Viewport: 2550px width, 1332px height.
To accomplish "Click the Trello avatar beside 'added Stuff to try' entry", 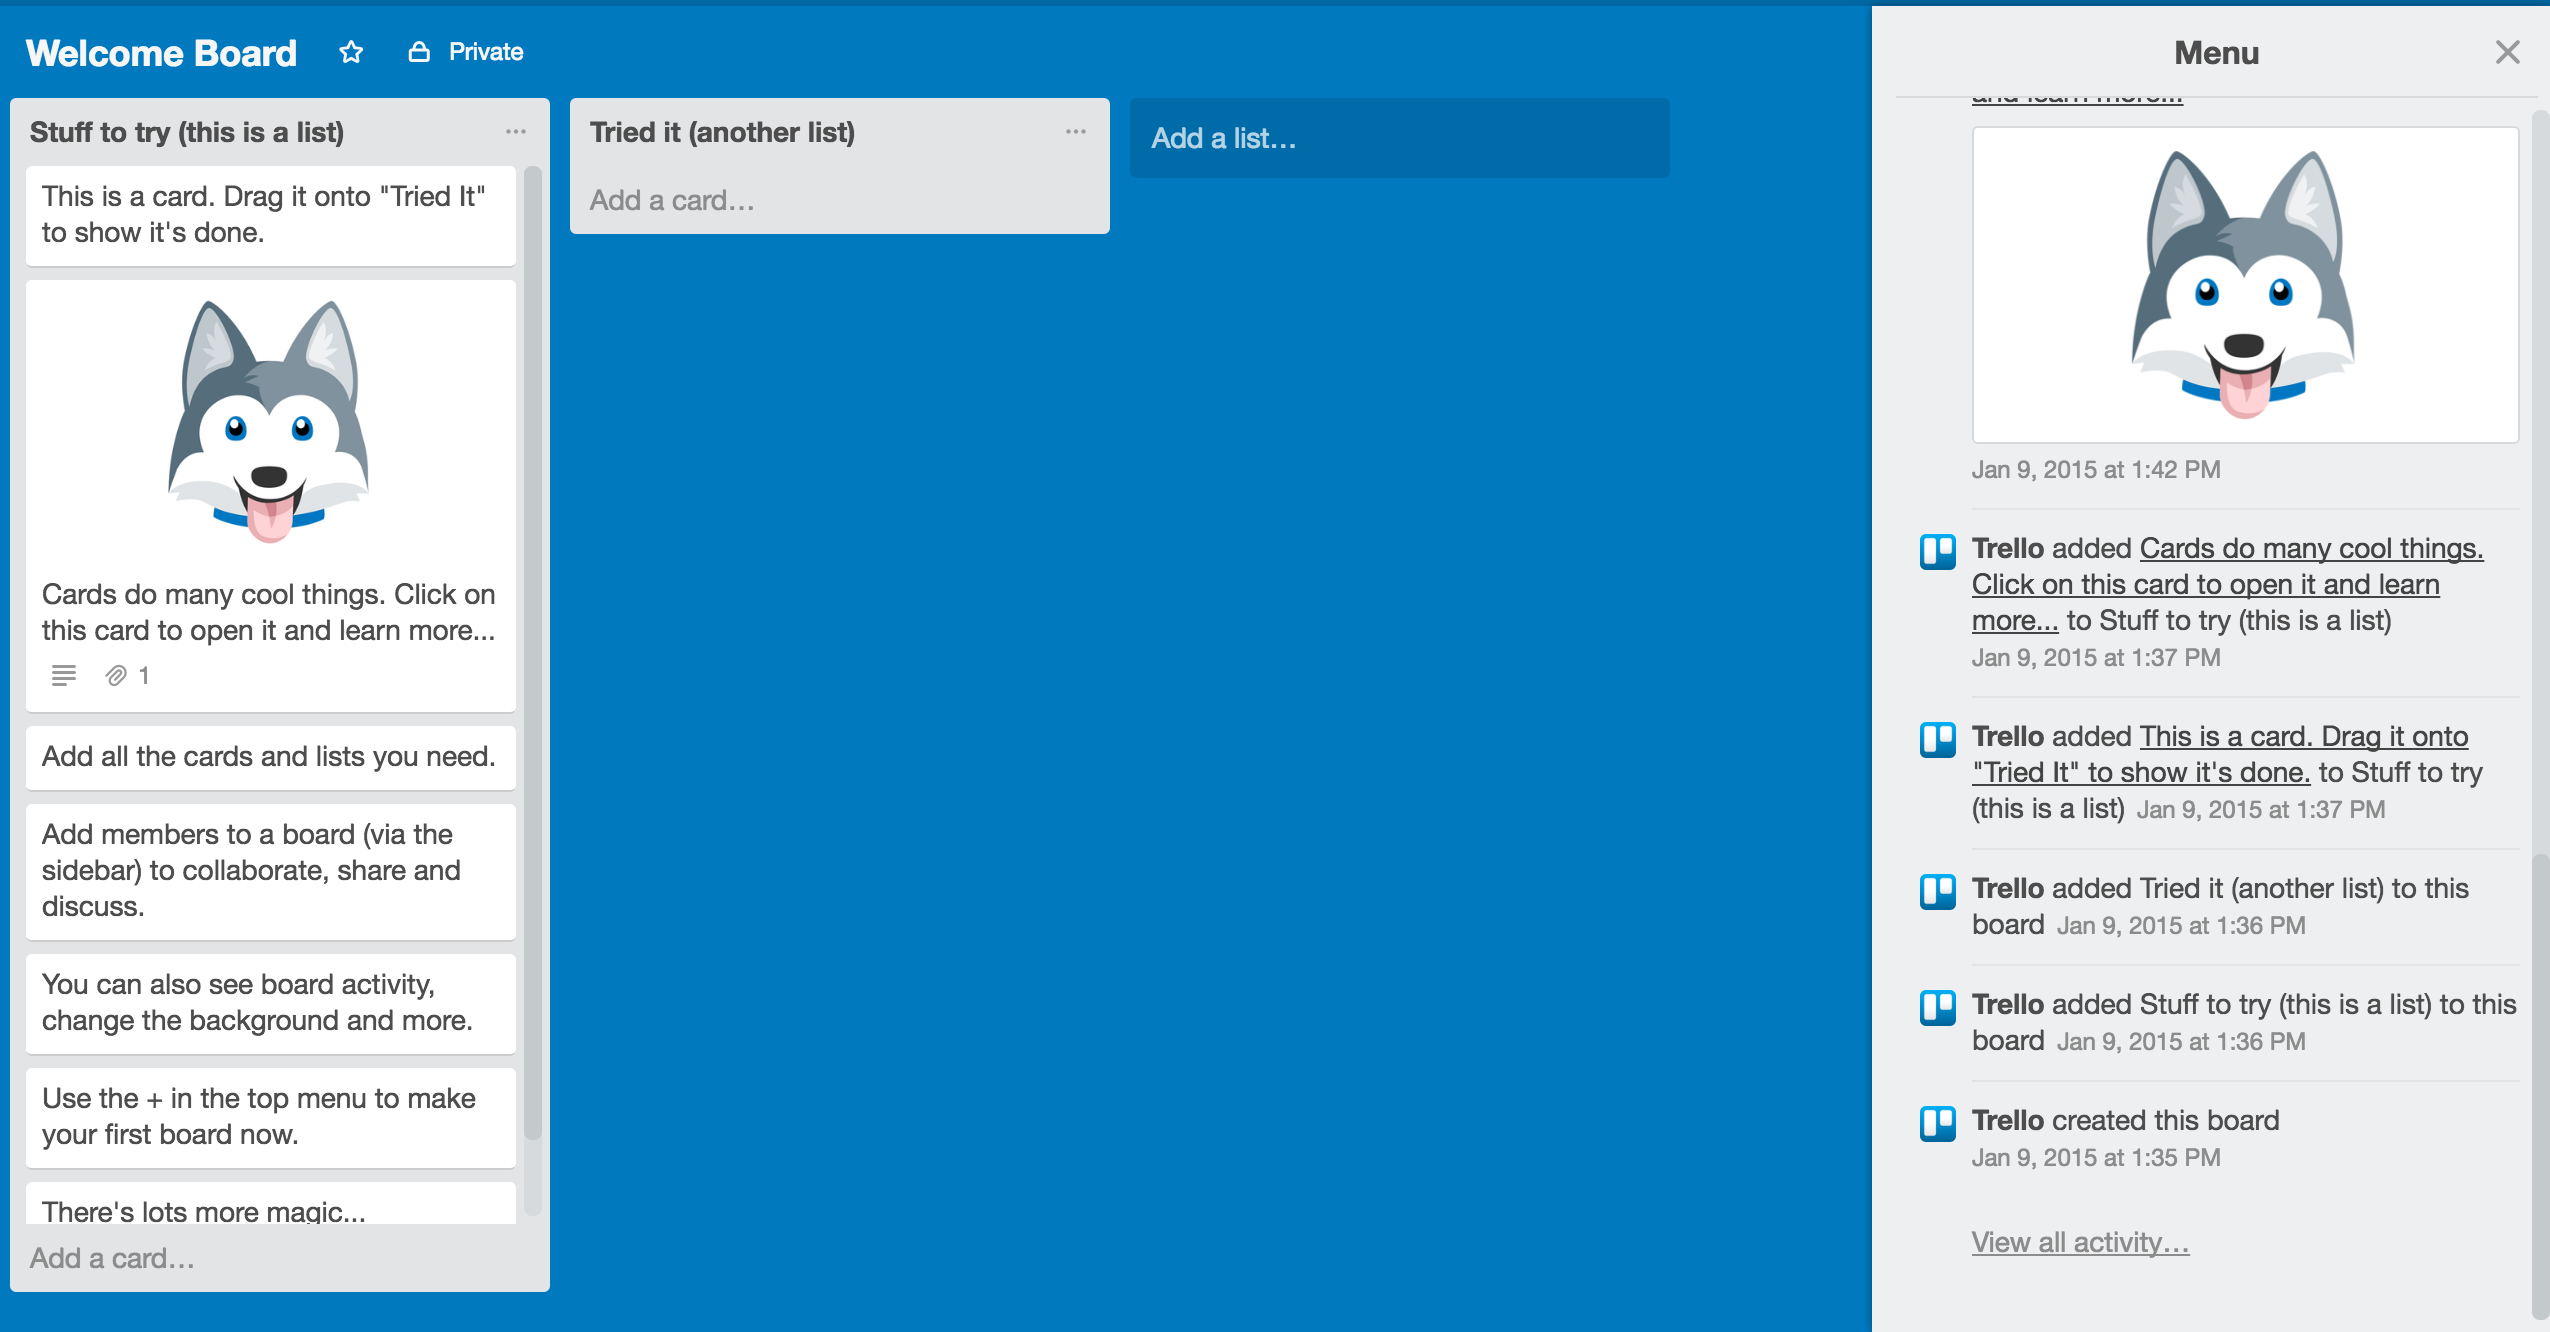I will click(1937, 1007).
